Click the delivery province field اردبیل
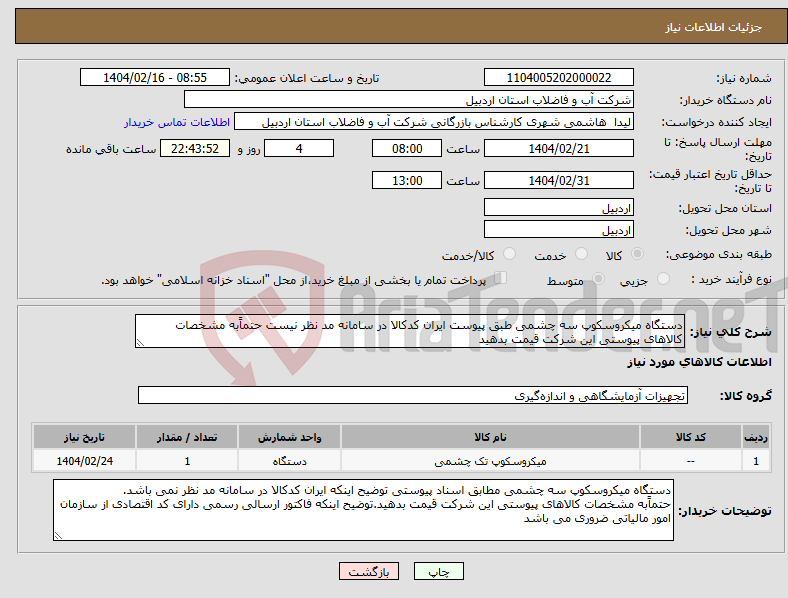 pyautogui.click(x=558, y=208)
